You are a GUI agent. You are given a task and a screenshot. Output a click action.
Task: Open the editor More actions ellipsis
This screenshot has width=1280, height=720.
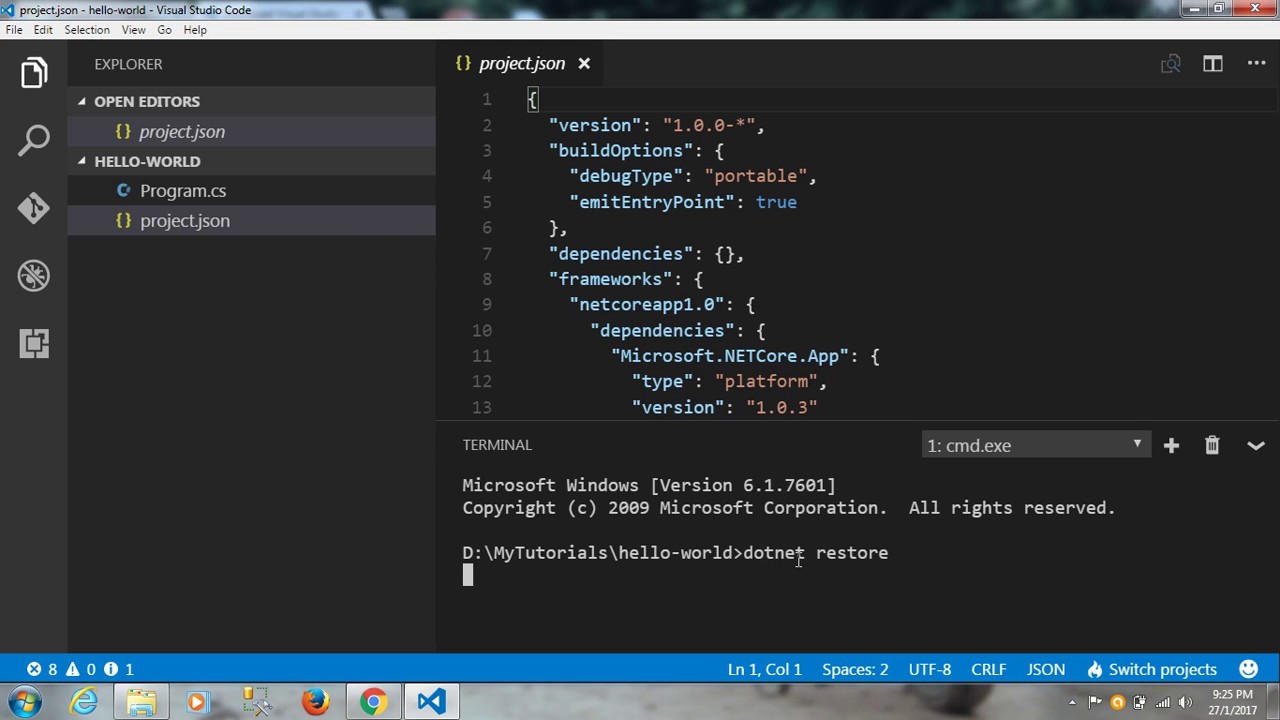coord(1257,64)
